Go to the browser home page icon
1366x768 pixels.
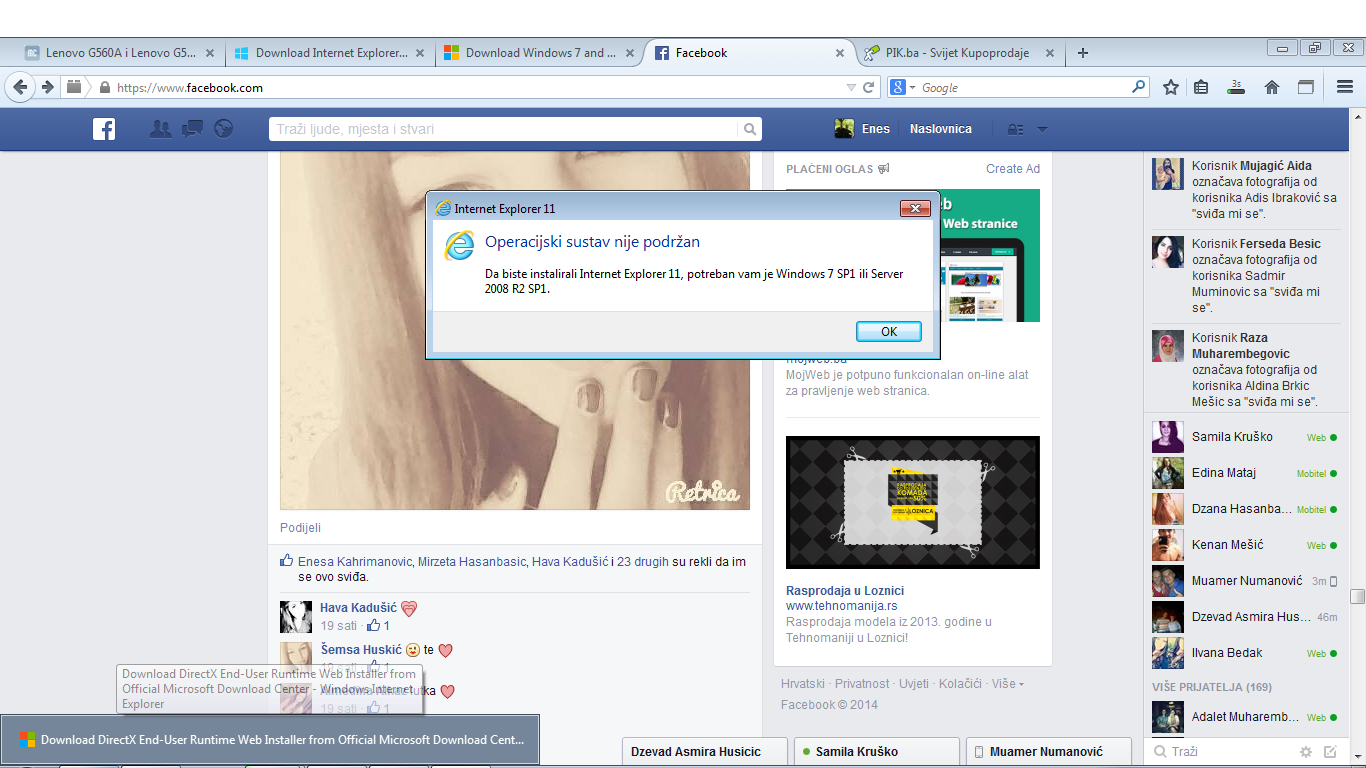tap(1272, 87)
